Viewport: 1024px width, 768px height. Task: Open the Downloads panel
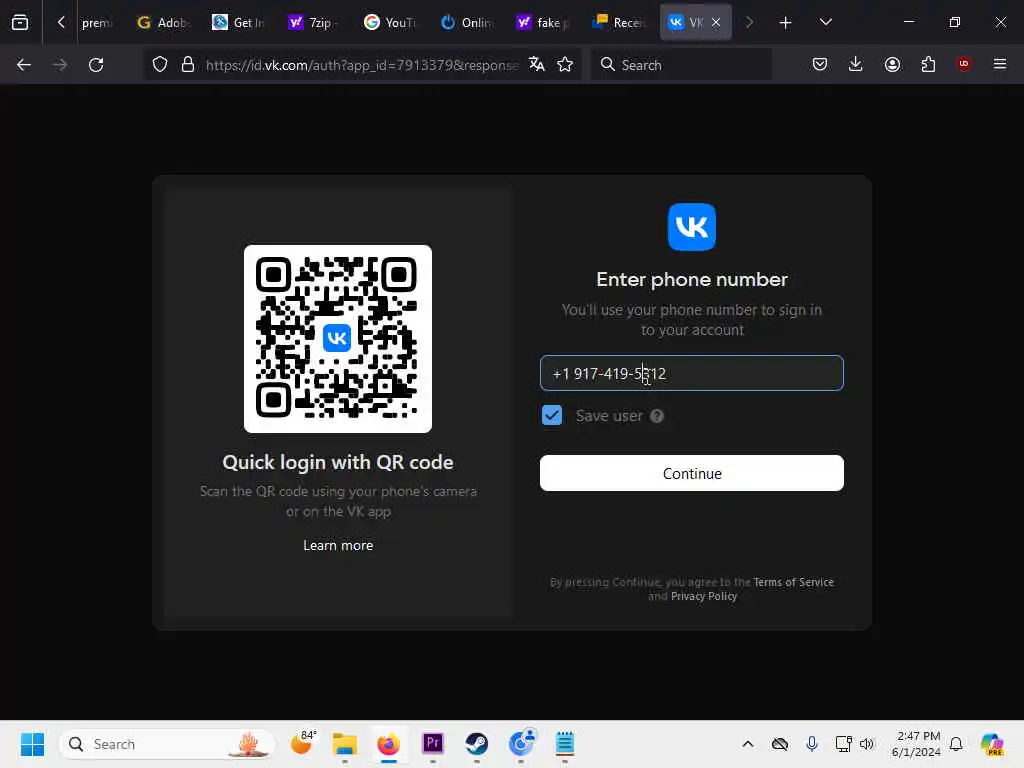tap(856, 64)
